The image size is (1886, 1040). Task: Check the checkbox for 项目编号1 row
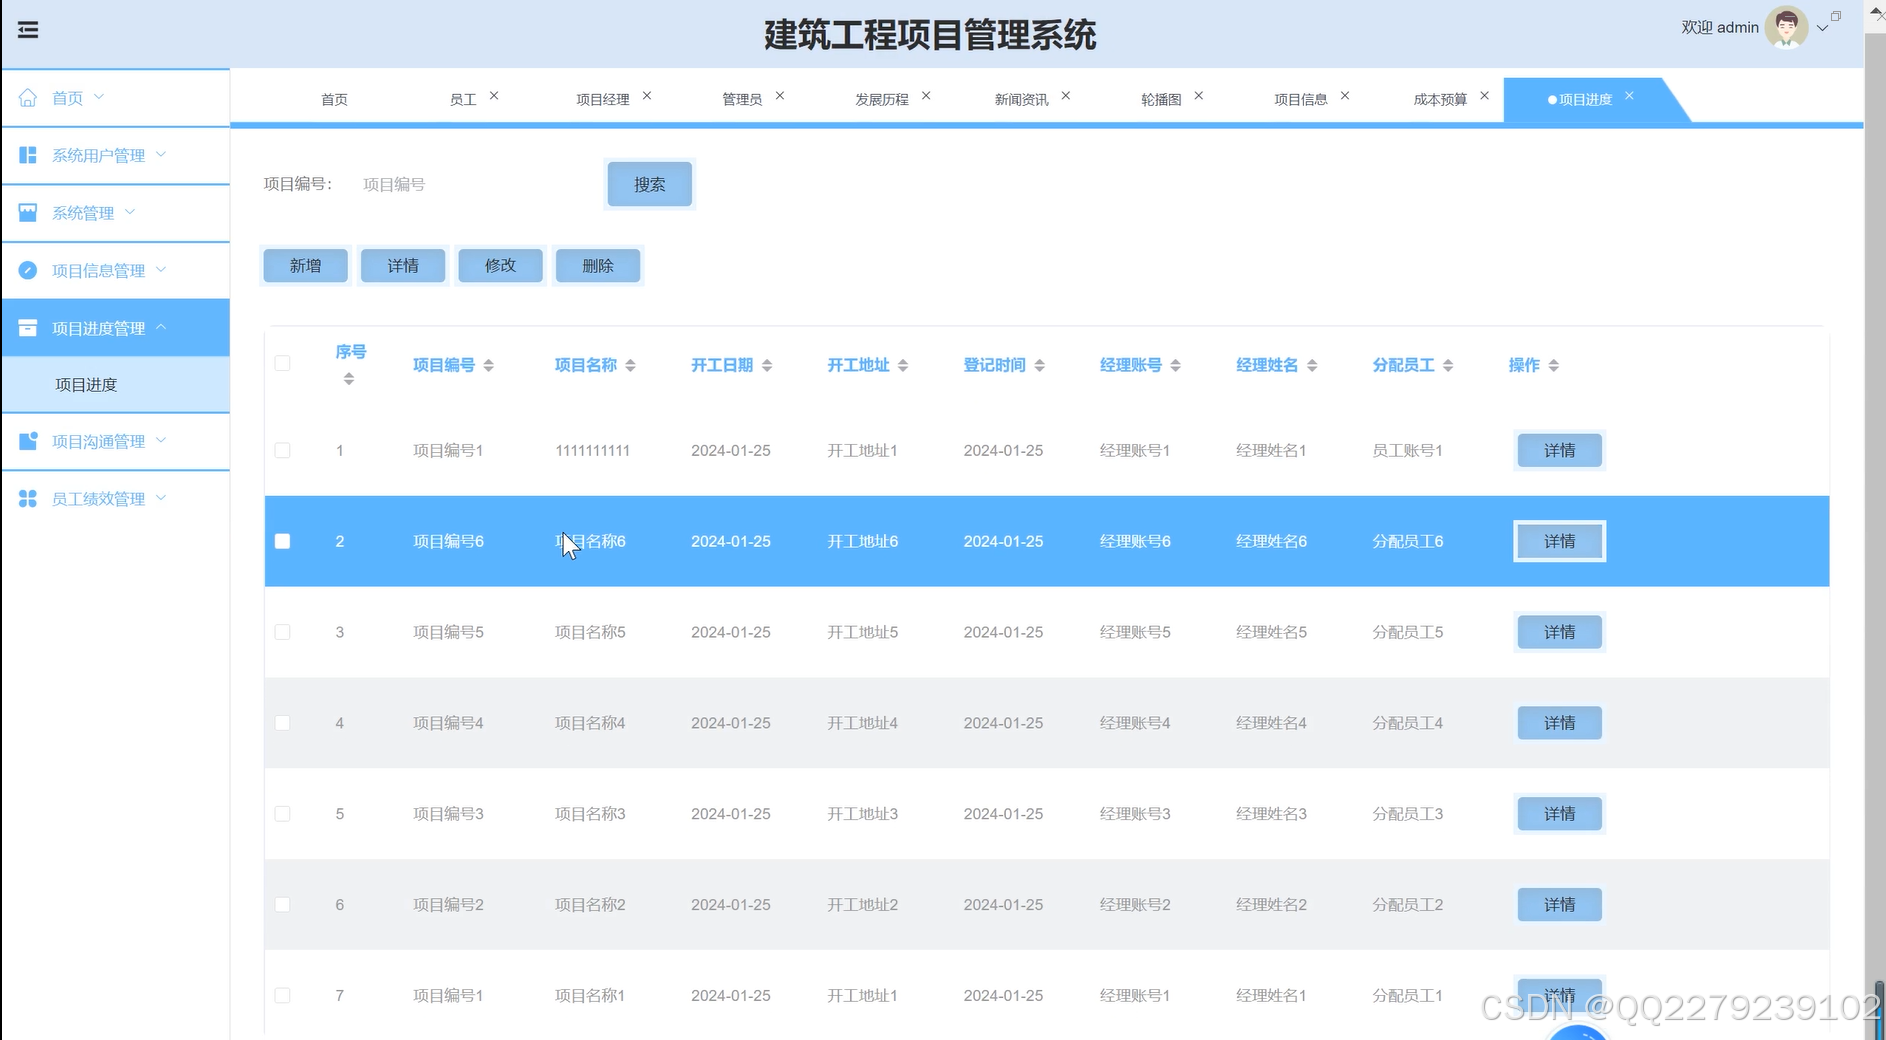(282, 450)
